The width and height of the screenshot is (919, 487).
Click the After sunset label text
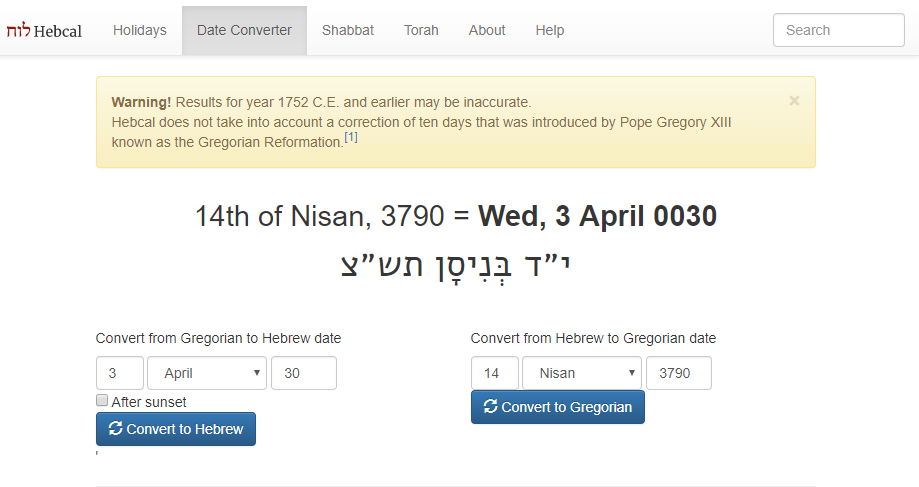point(149,402)
